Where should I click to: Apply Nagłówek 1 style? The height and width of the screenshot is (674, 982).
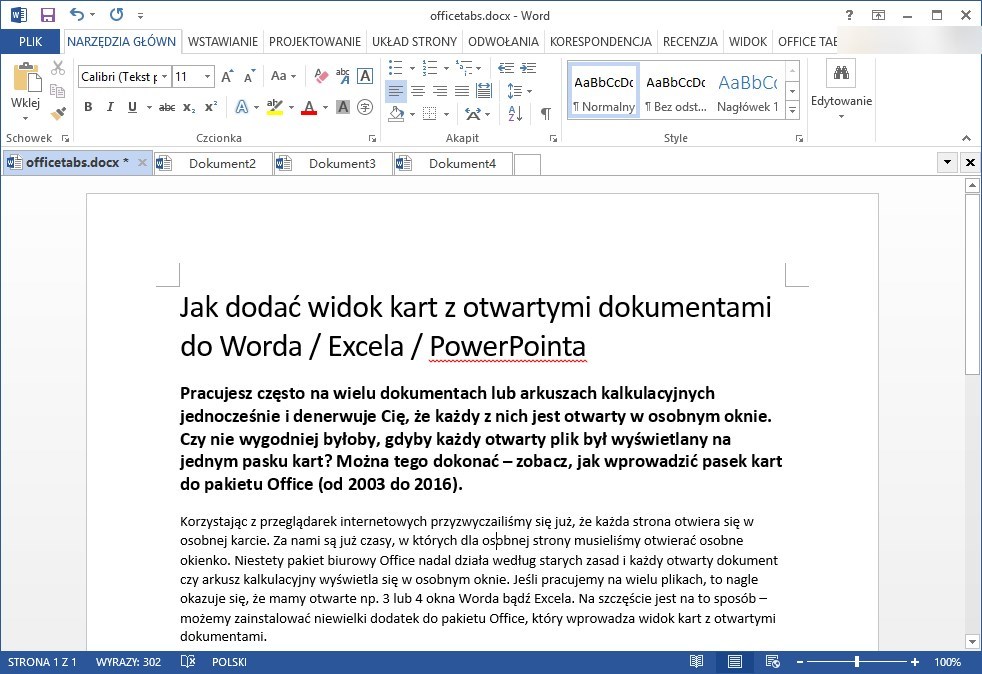pyautogui.click(x=748, y=91)
